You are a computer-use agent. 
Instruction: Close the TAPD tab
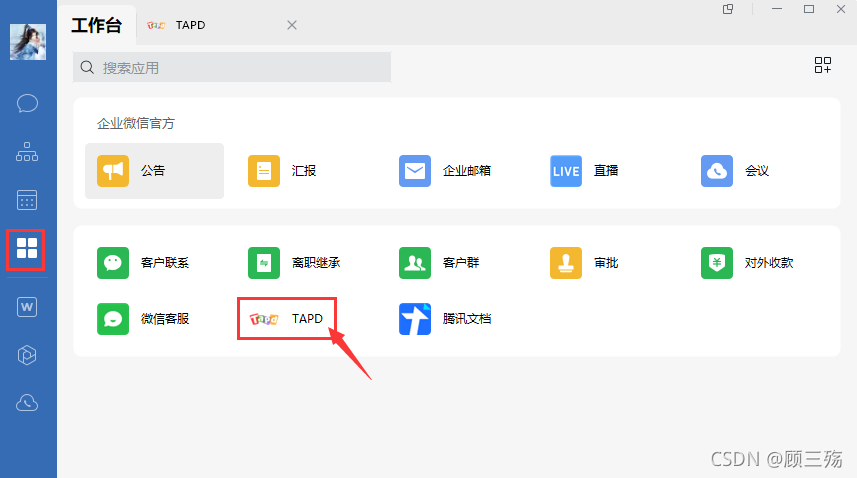(x=292, y=25)
